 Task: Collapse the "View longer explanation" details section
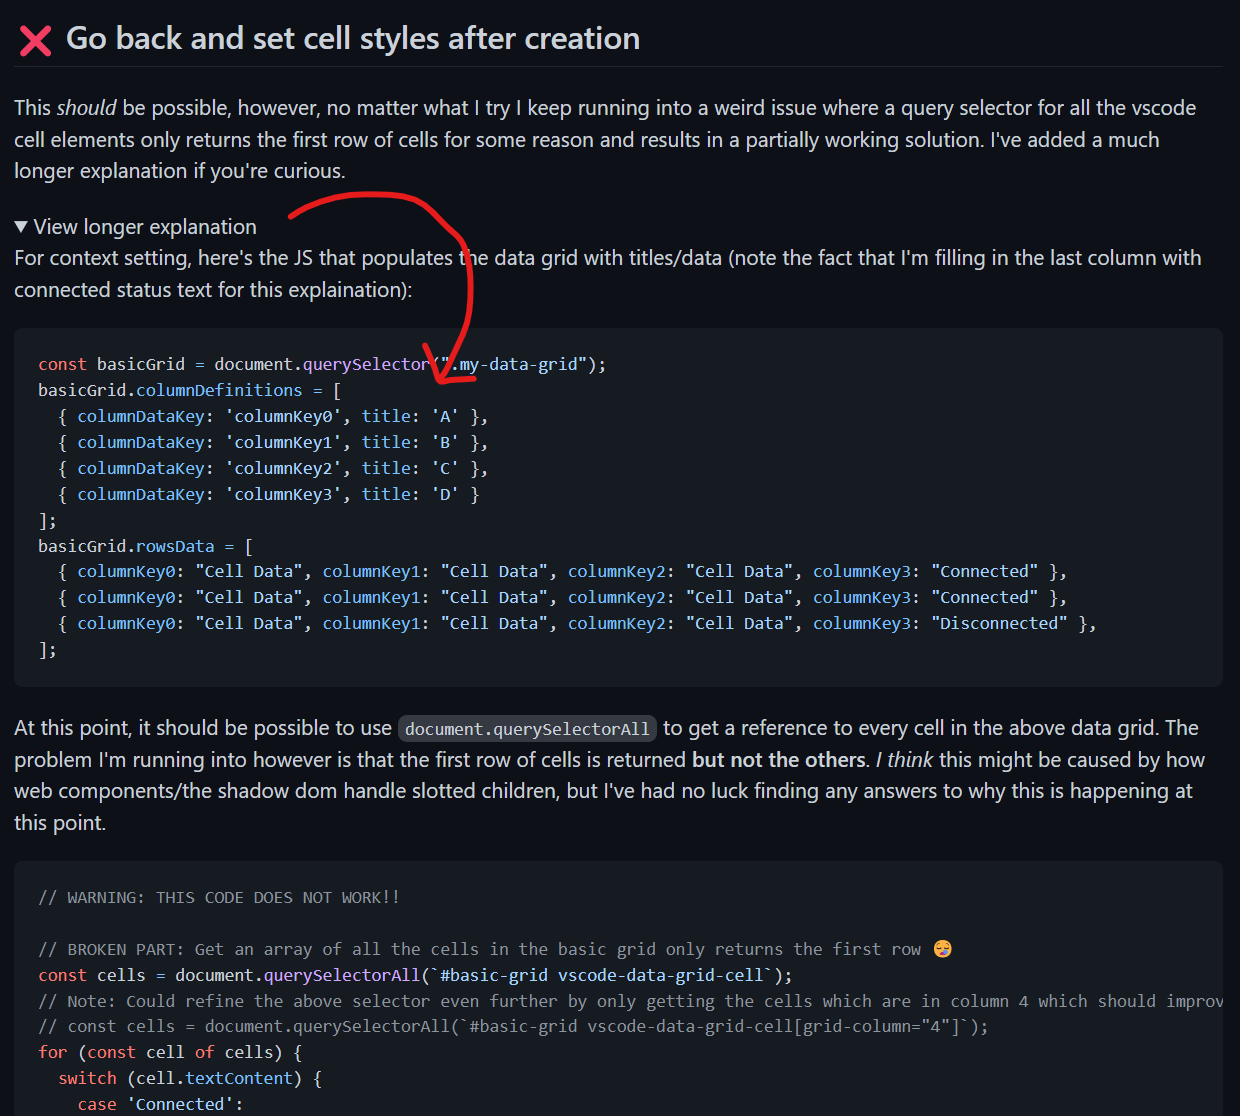point(136,227)
